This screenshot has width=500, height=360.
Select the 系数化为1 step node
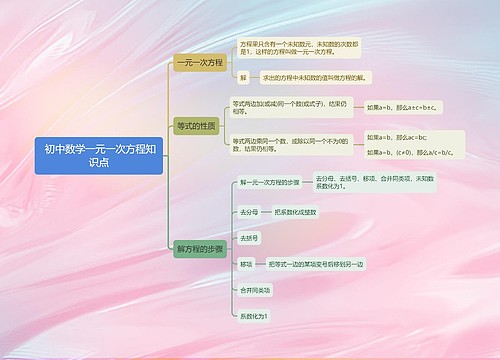tap(254, 316)
